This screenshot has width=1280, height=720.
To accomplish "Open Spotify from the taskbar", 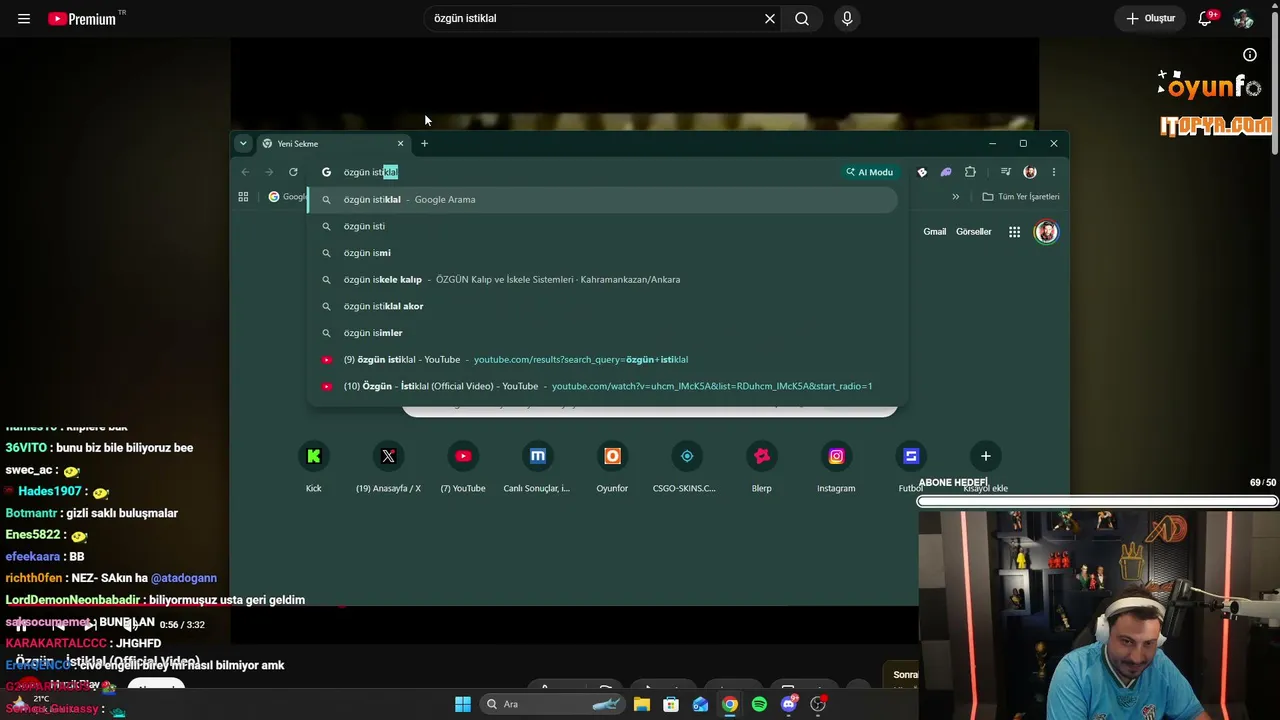I will pyautogui.click(x=759, y=704).
